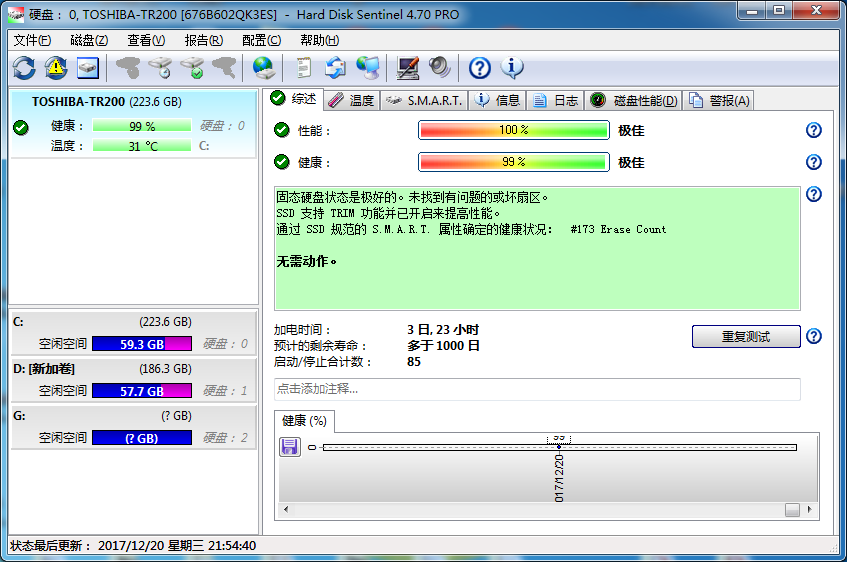
Task: Click the (? GB) free space bar
Action: coord(142,438)
